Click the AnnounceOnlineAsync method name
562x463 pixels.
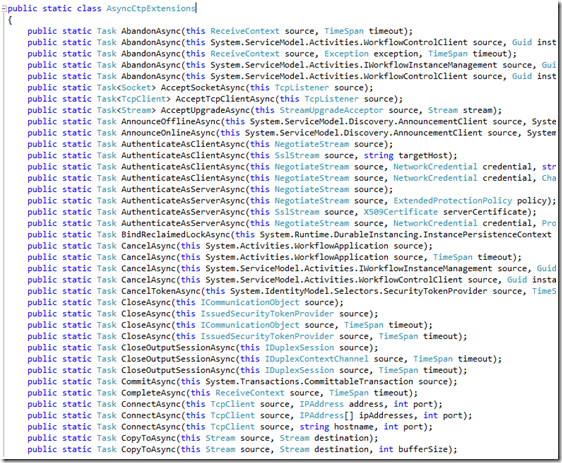click(168, 133)
